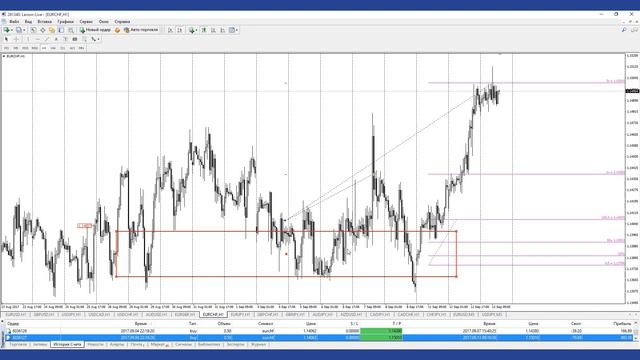Click the green plus Indicators icon

192,30
